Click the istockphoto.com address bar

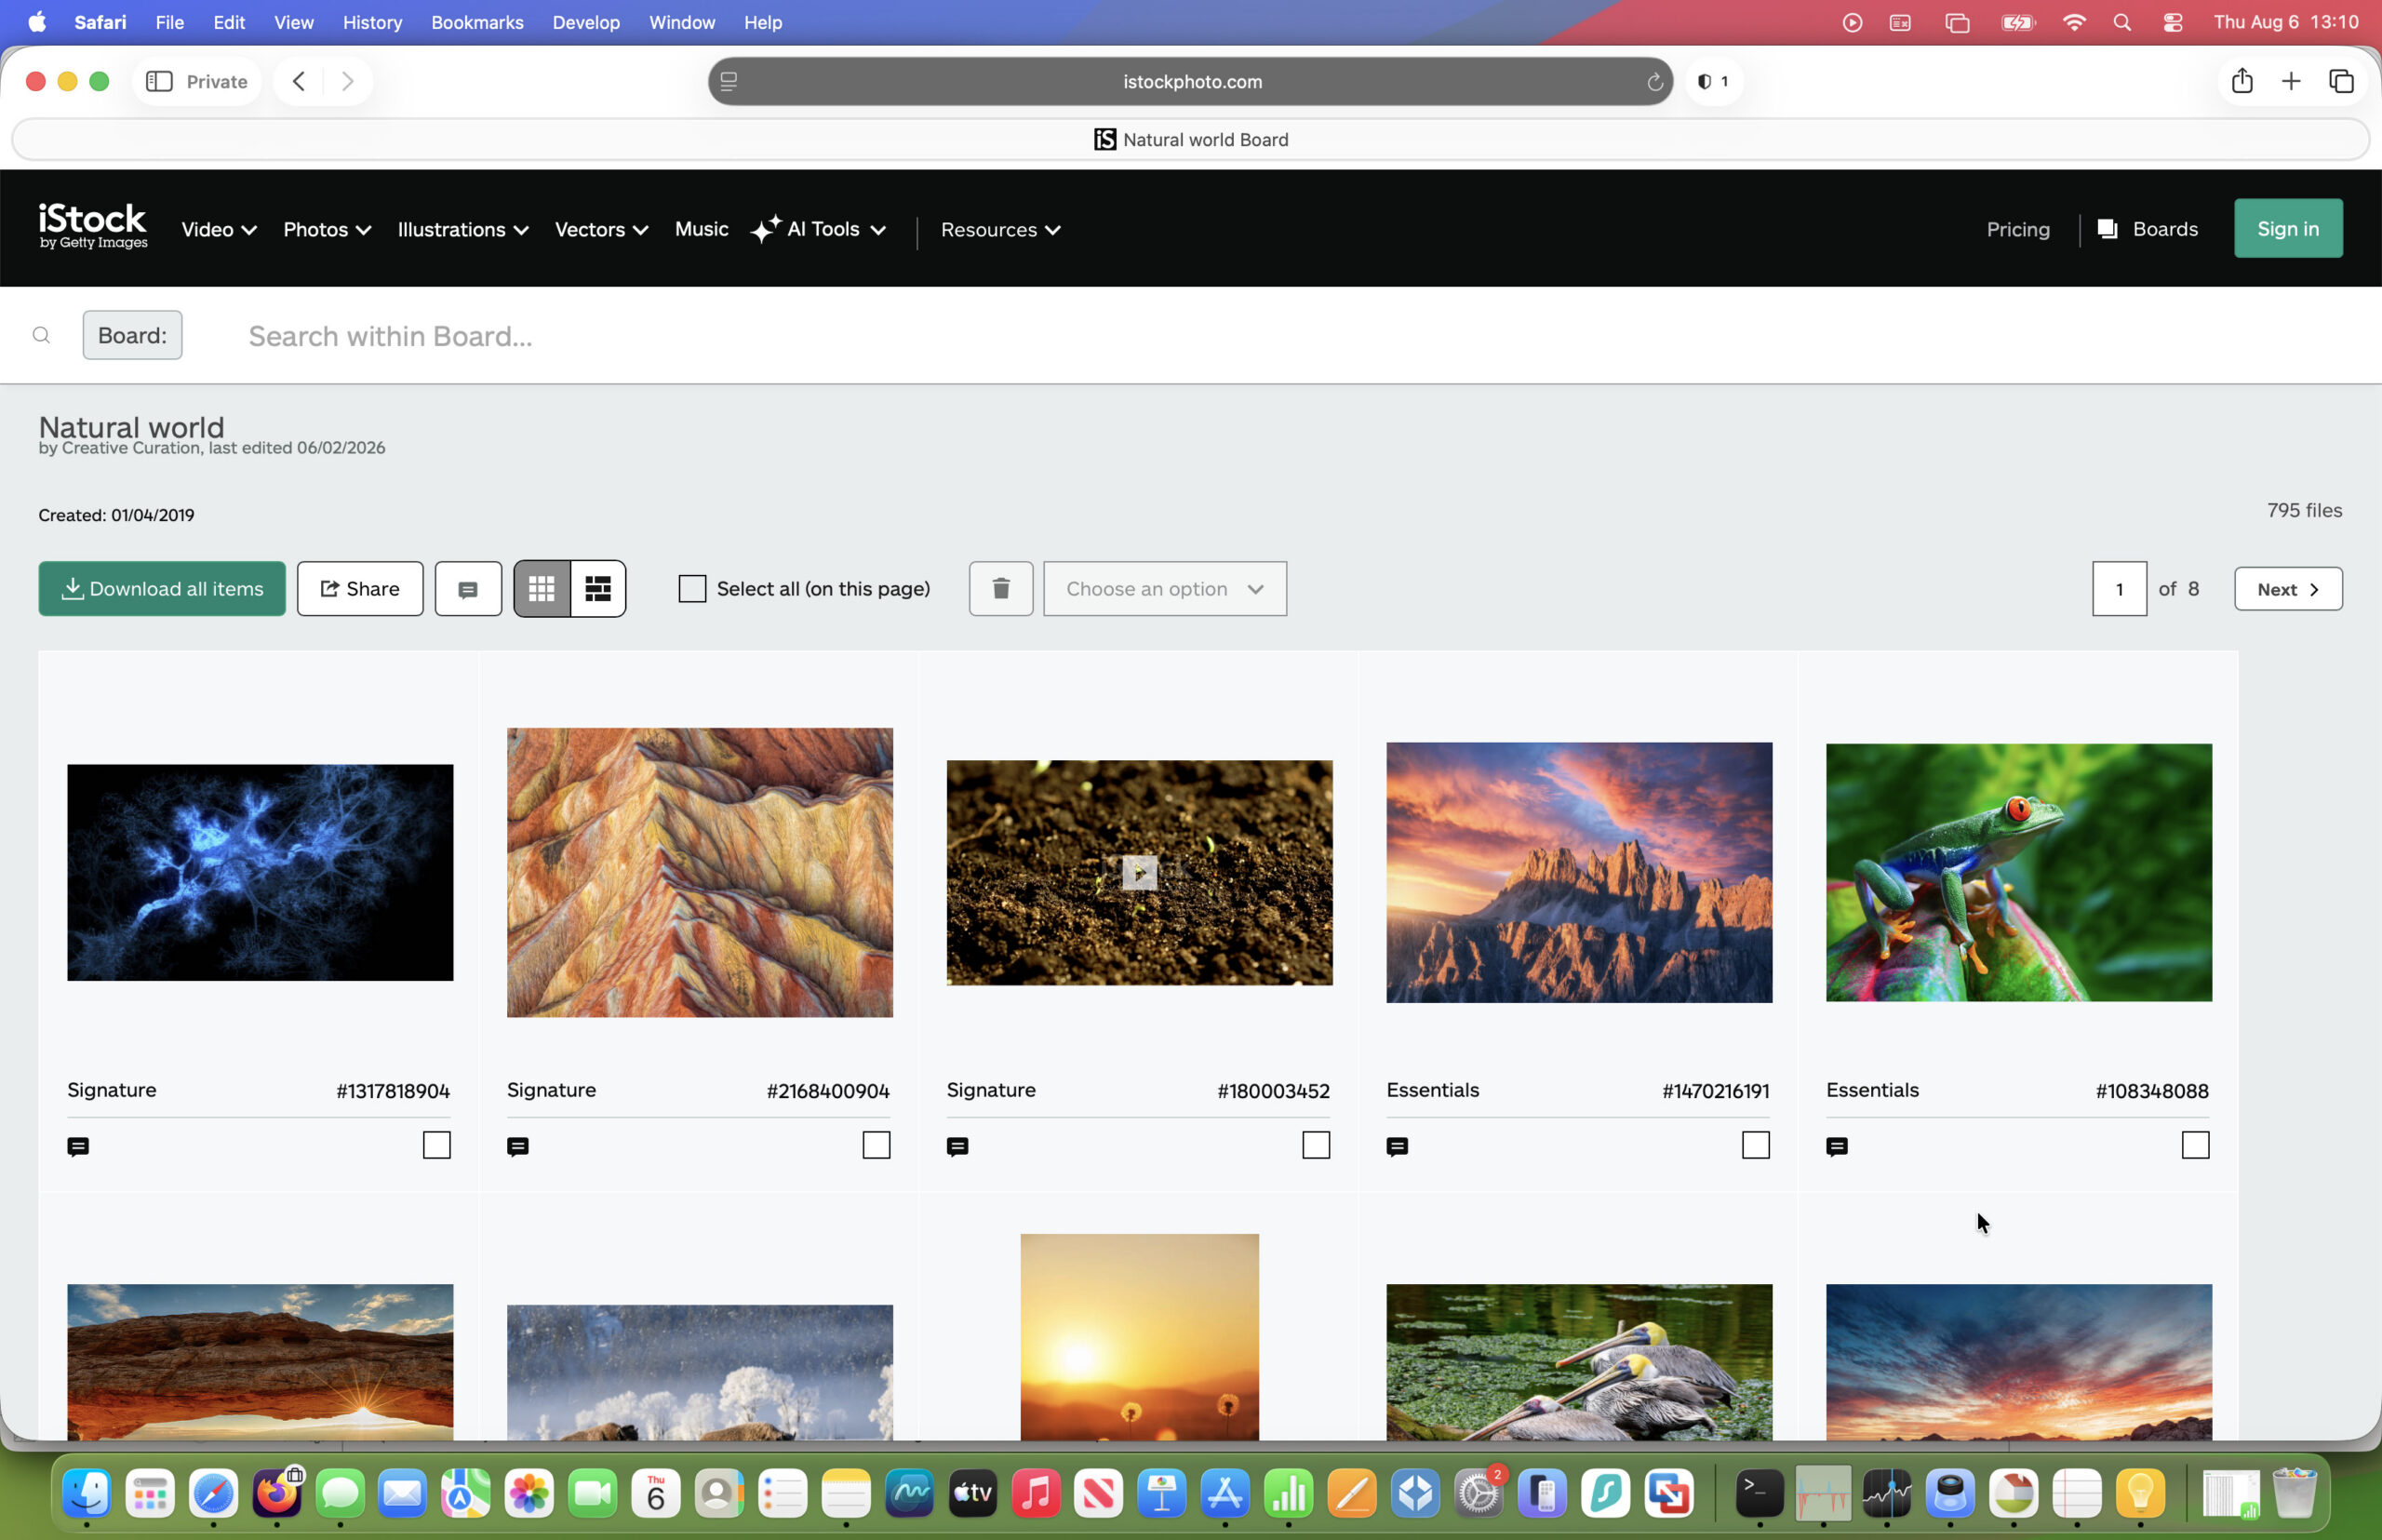[x=1190, y=82]
